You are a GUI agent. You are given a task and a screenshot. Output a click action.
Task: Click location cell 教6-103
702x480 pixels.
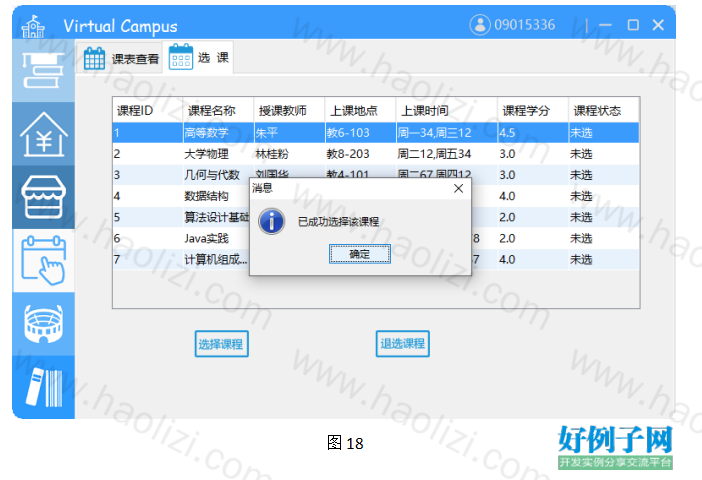(x=360, y=133)
